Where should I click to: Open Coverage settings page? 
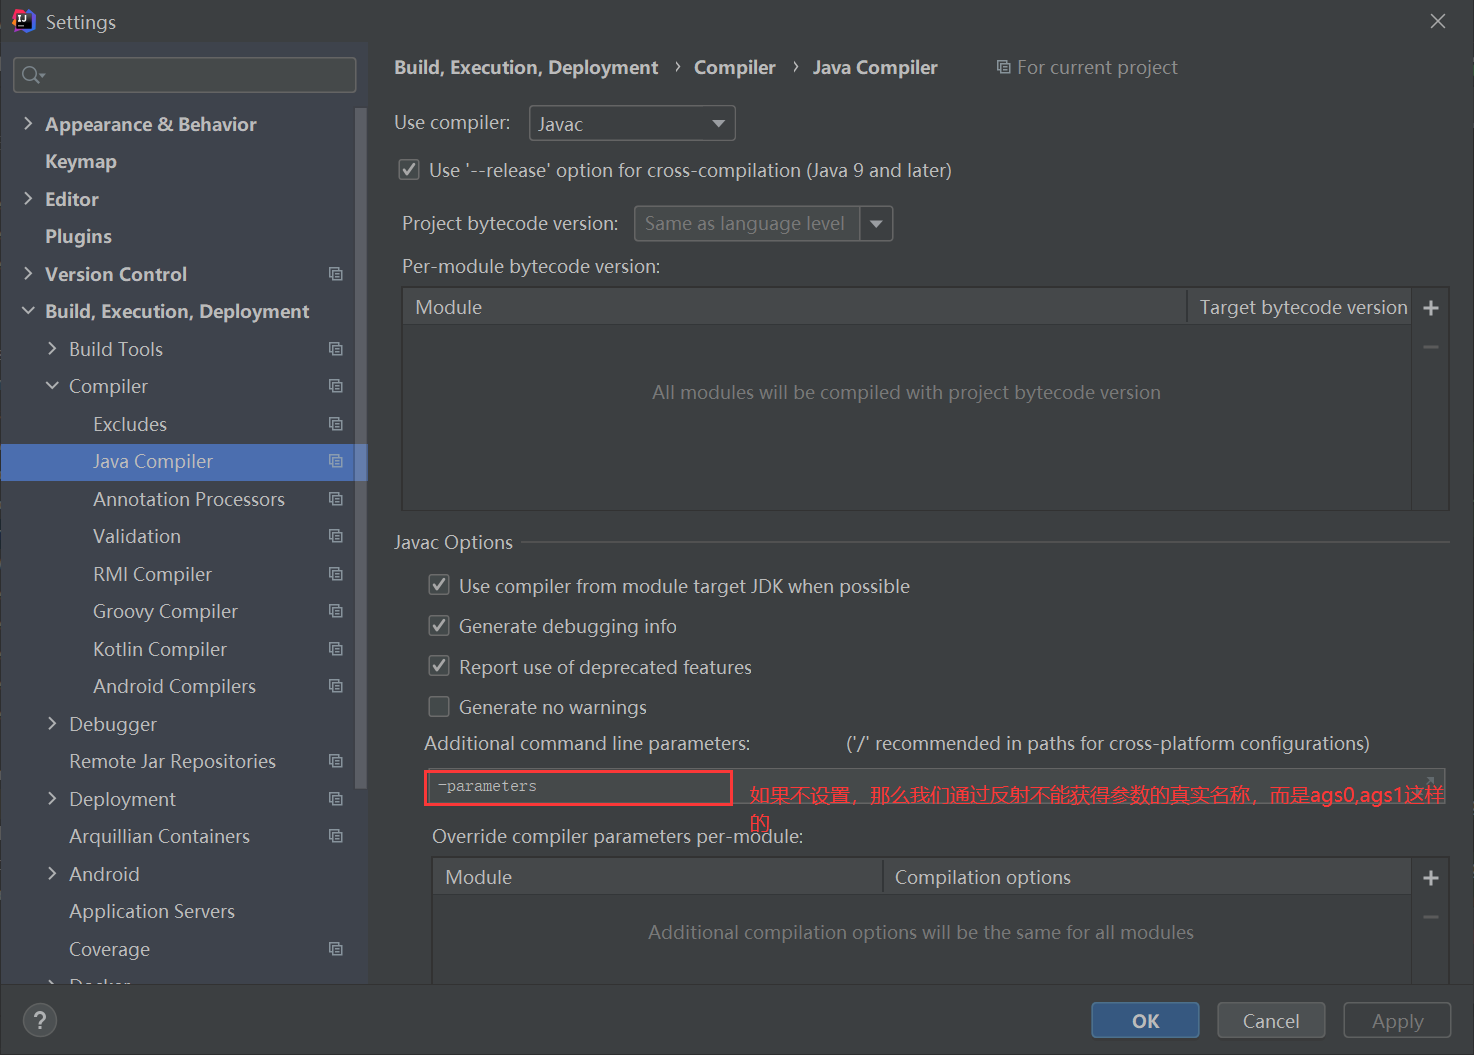click(109, 949)
